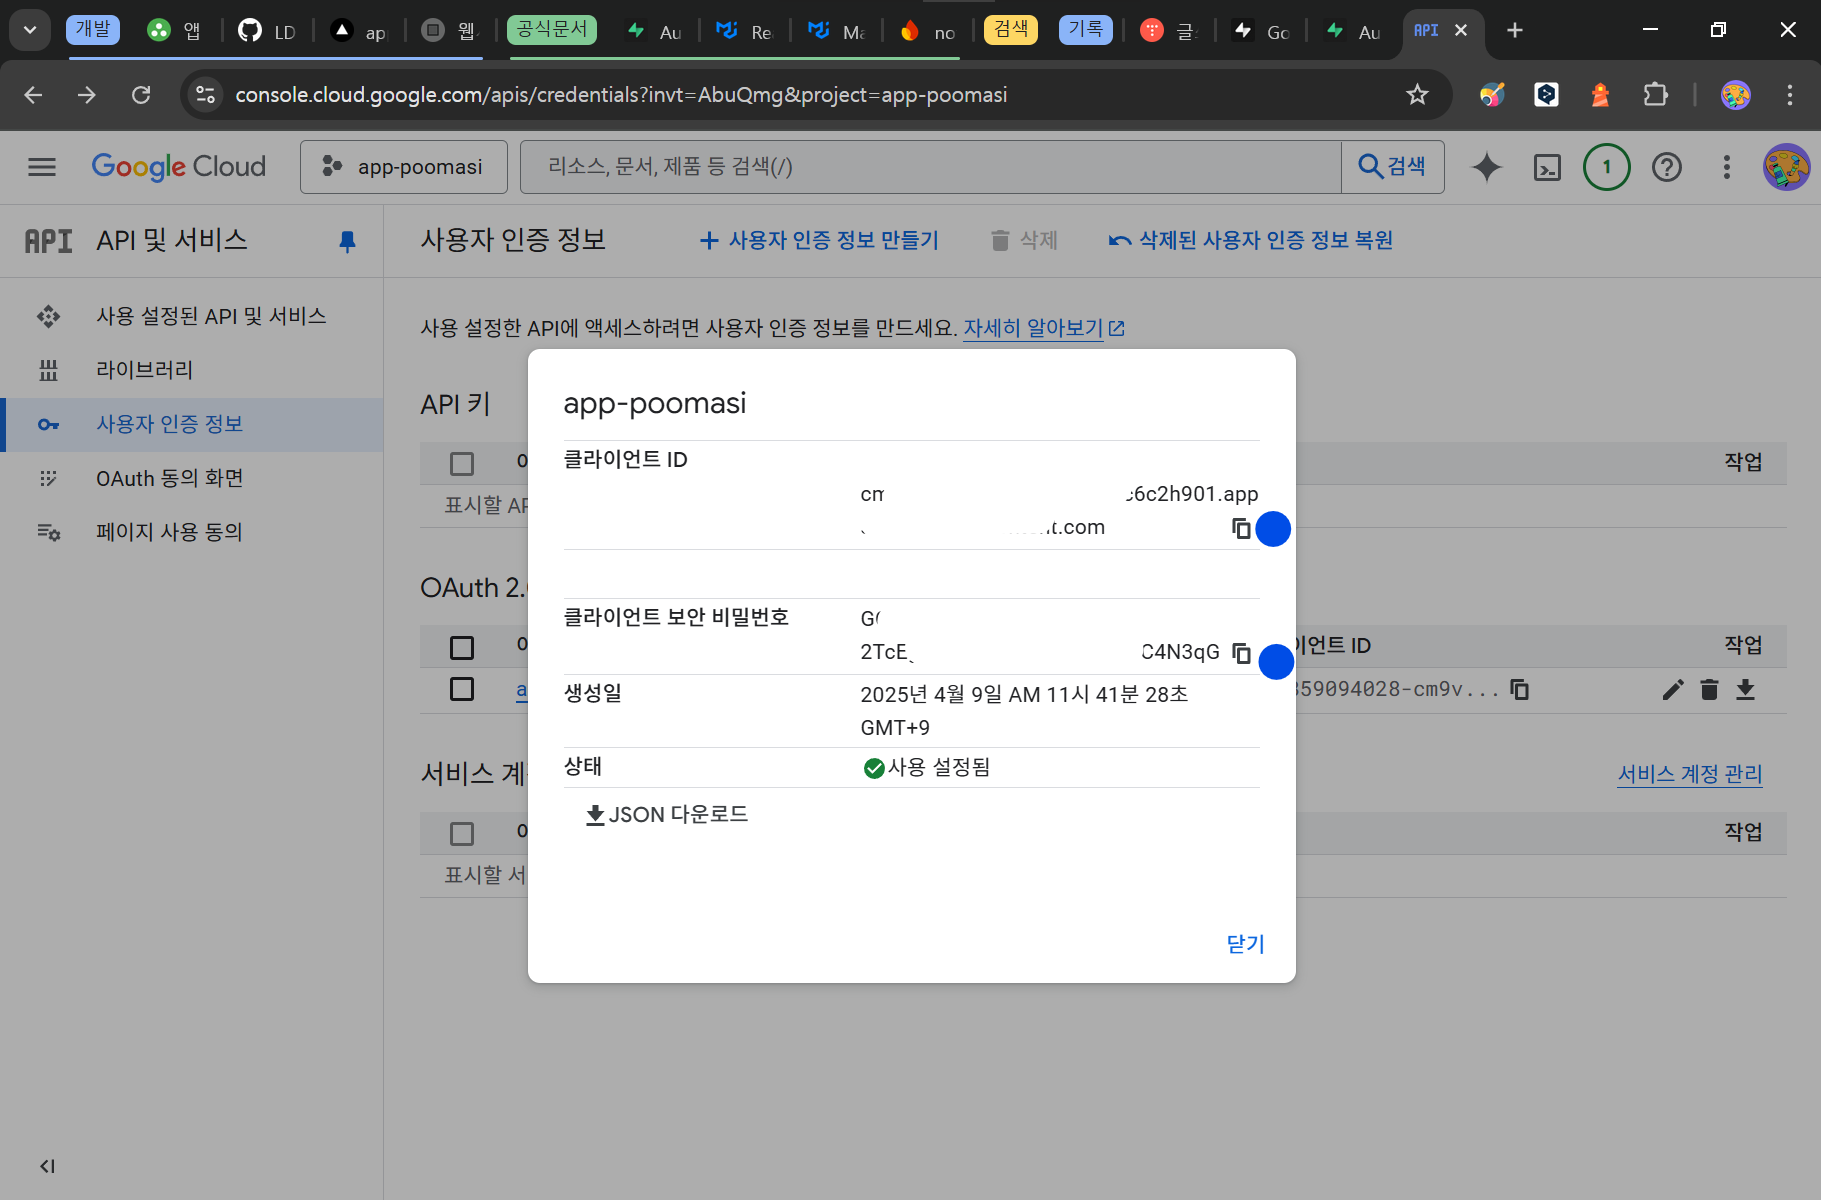Copy the client ID value in dialog
The height and width of the screenshot is (1200, 1821).
[1241, 528]
